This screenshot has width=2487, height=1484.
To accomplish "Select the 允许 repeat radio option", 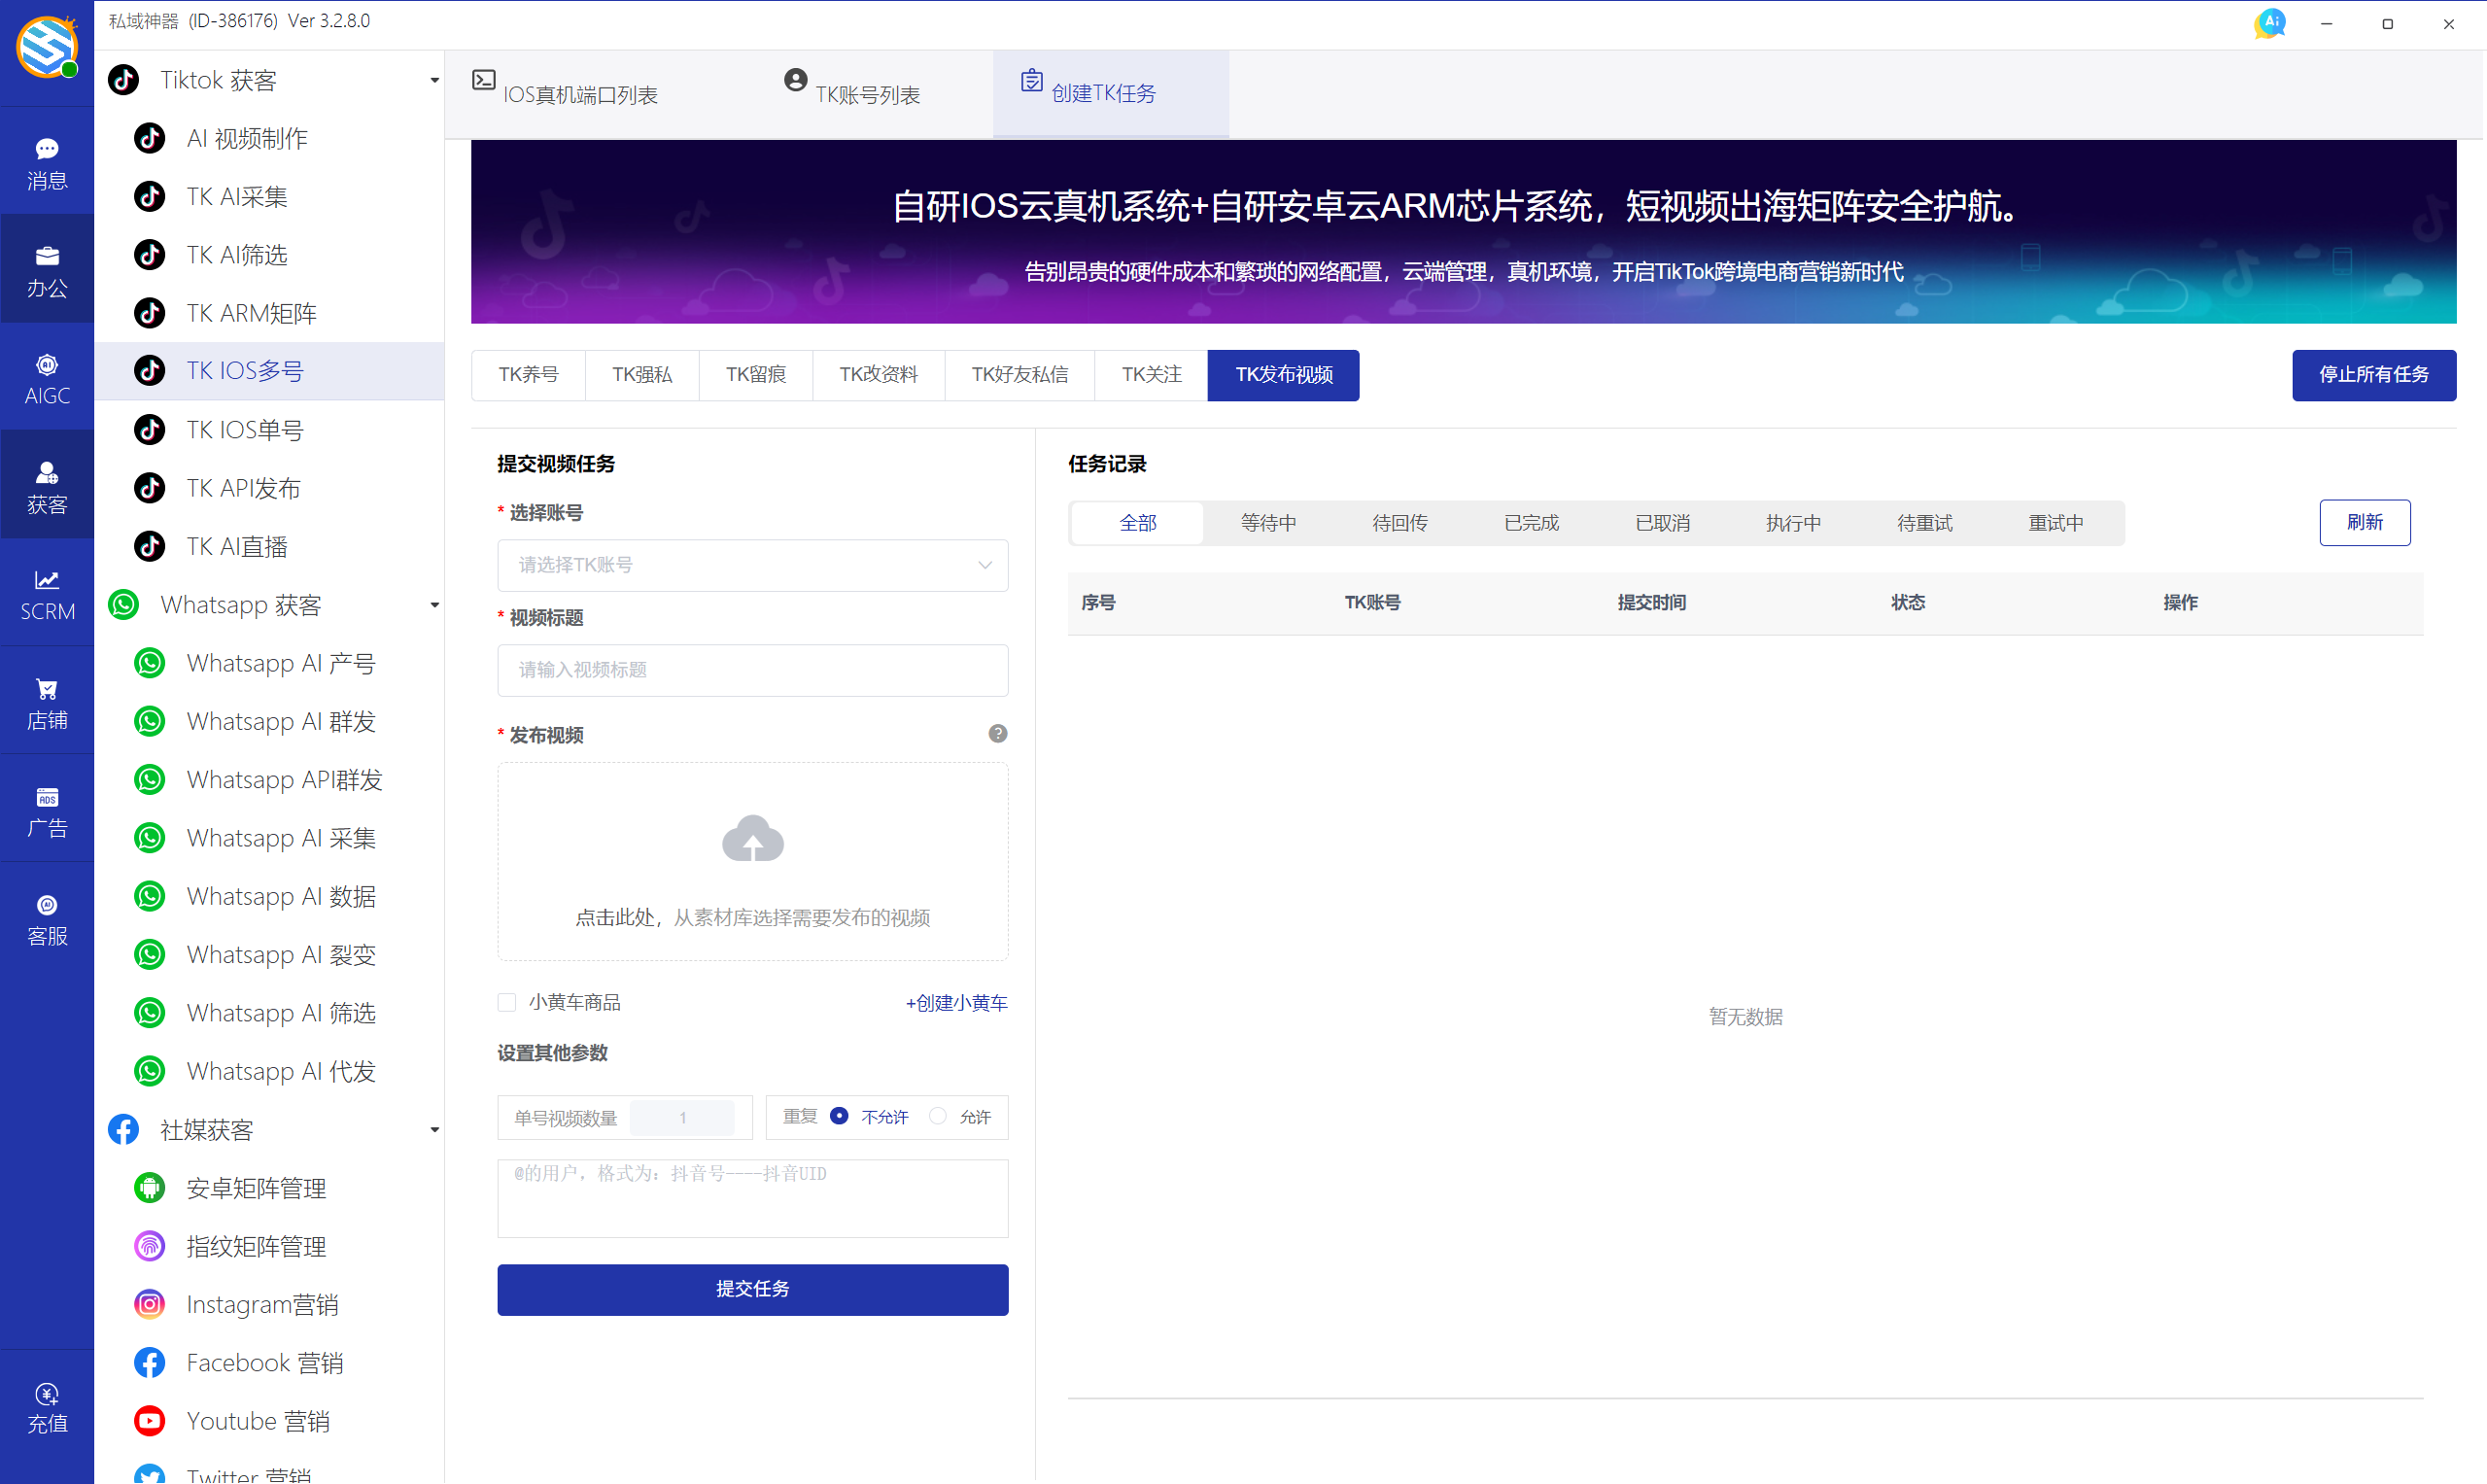I will tap(938, 1116).
